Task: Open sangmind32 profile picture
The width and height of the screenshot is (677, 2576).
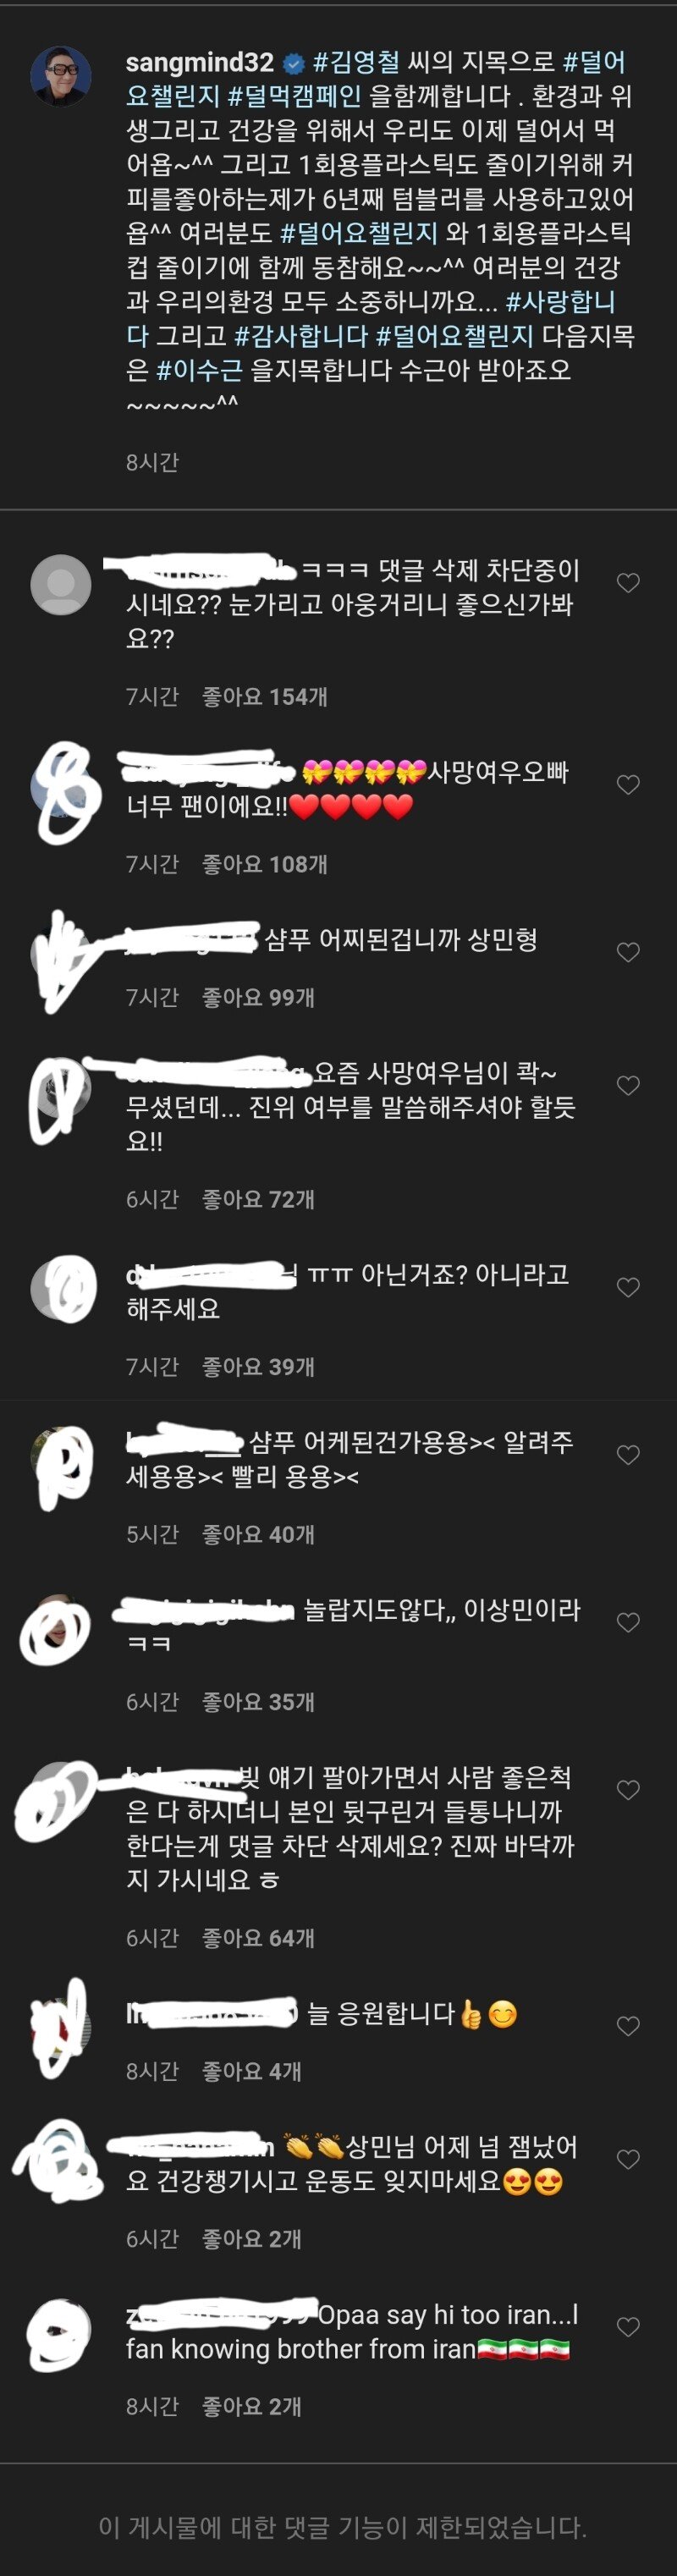Action: pyautogui.click(x=61, y=75)
